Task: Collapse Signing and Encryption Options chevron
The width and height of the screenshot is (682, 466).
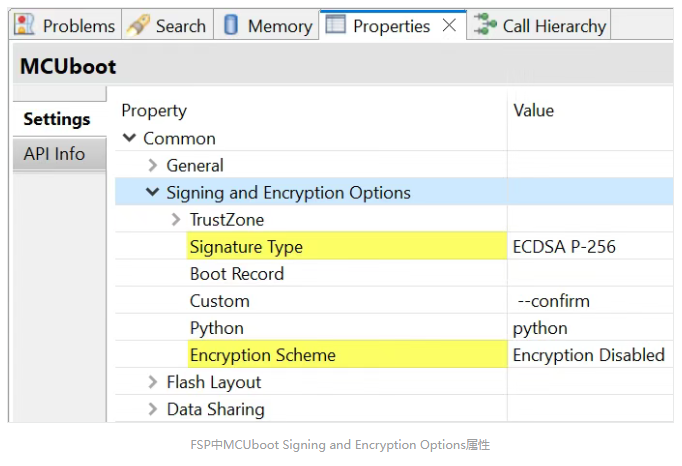Action: coord(152,192)
